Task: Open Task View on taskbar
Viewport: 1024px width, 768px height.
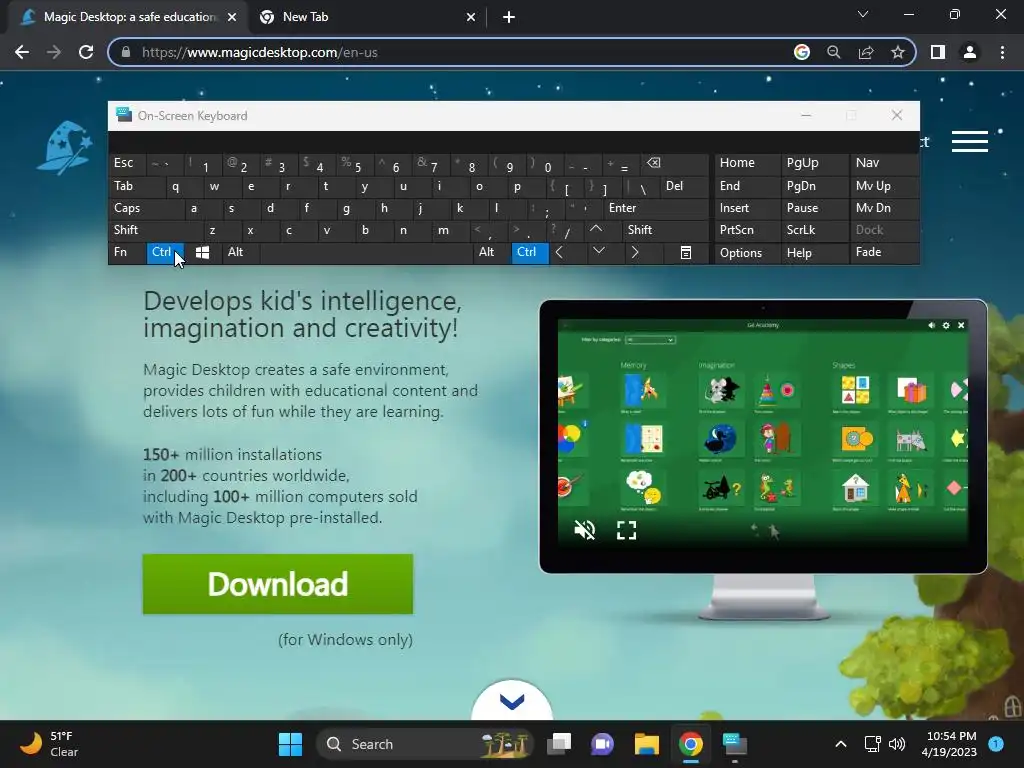Action: tap(559, 744)
